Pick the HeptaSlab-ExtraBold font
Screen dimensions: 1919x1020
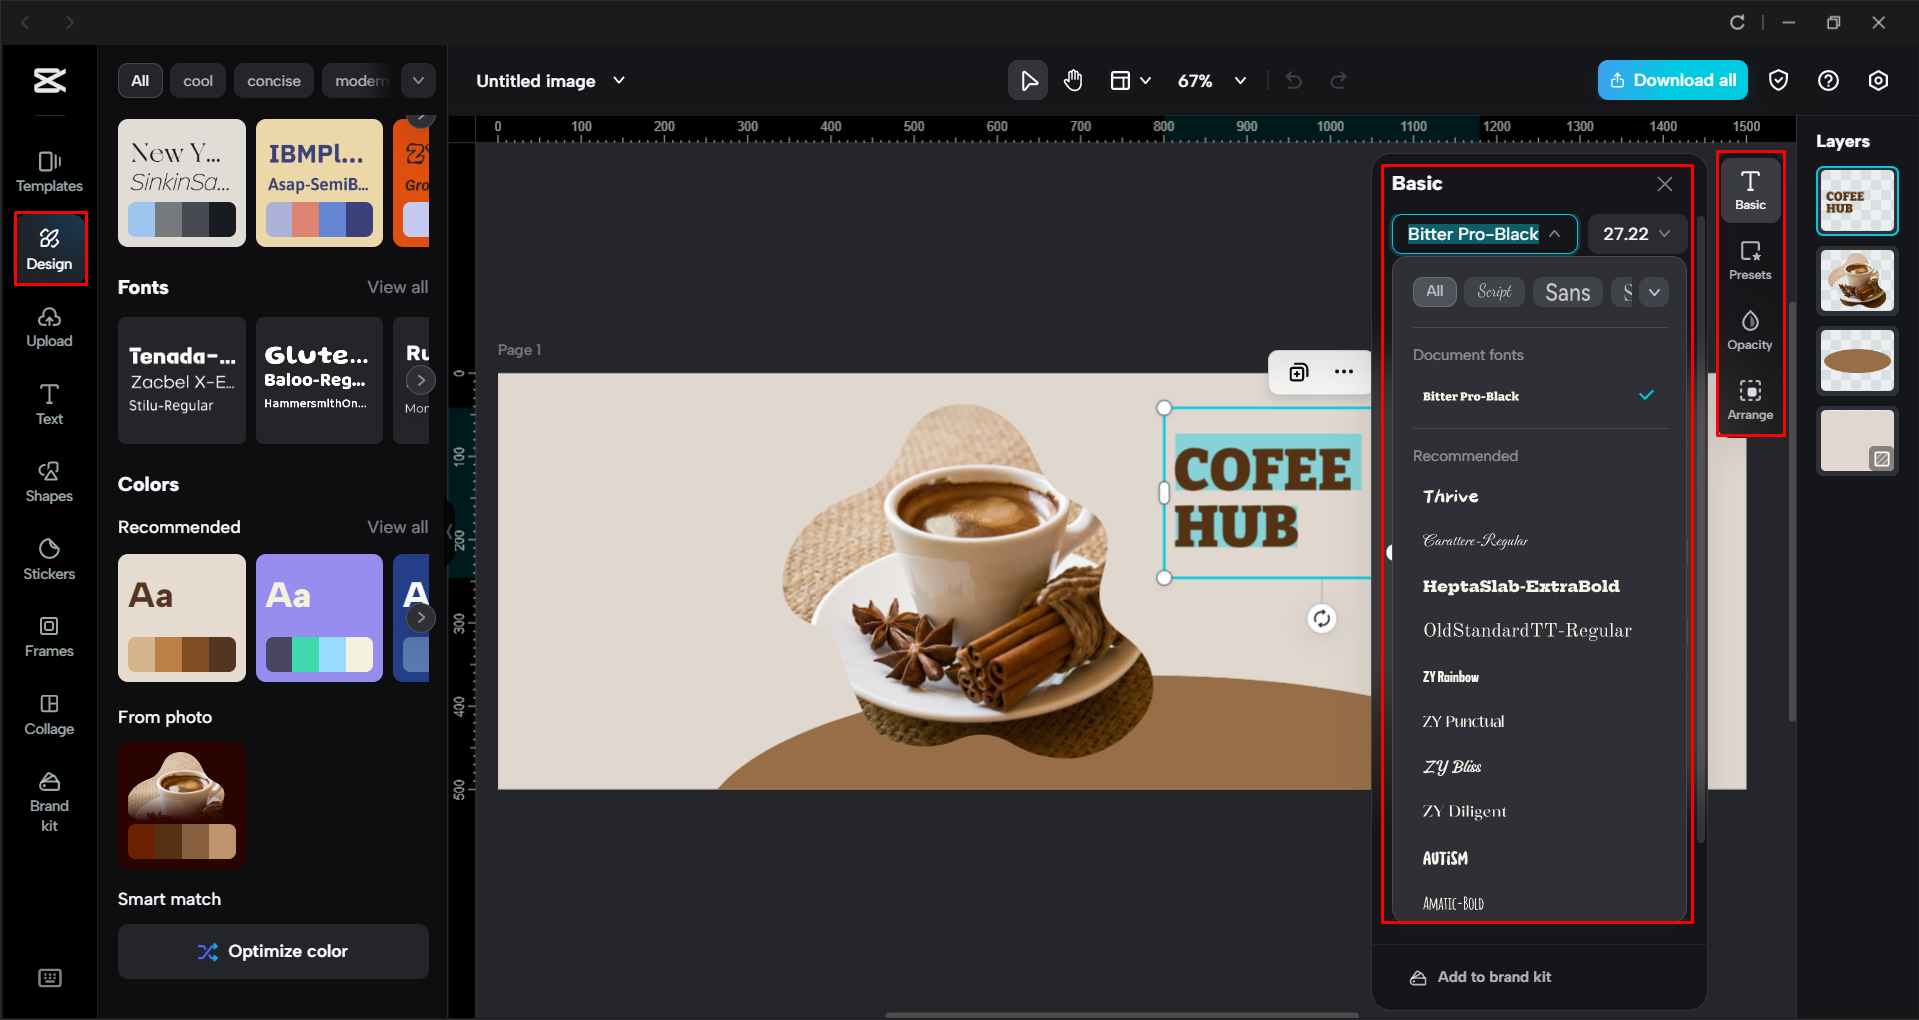1520,586
